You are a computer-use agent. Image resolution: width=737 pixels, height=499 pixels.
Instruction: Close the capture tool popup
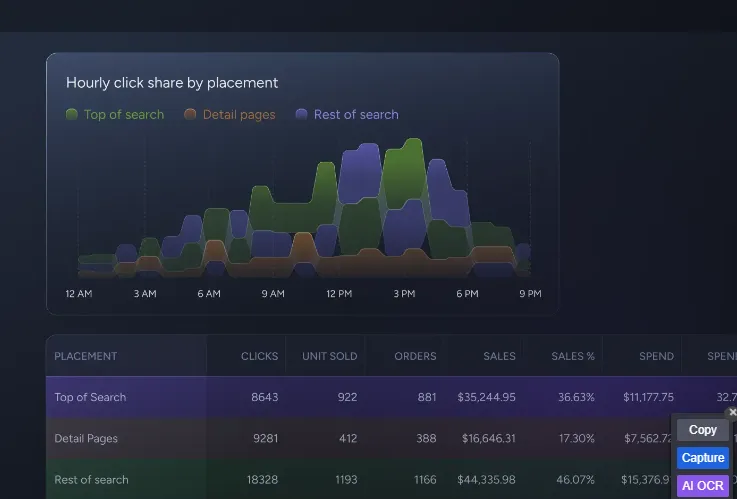coord(731,412)
